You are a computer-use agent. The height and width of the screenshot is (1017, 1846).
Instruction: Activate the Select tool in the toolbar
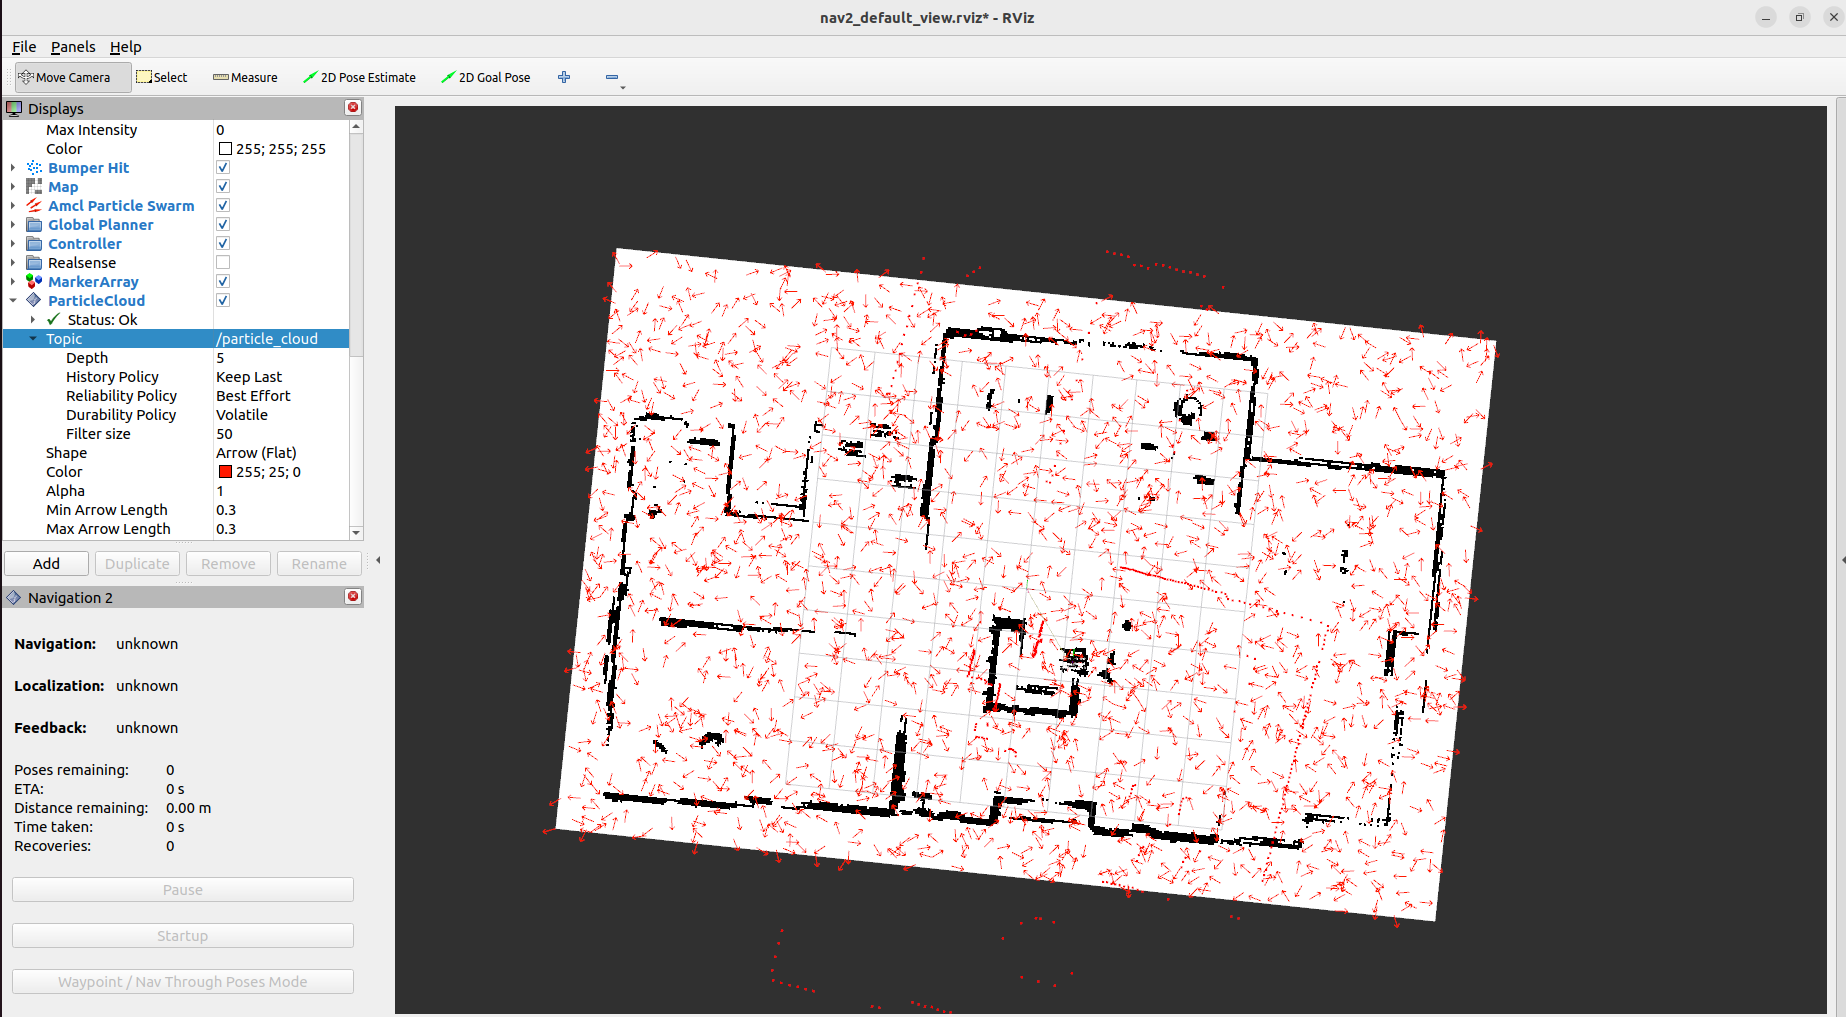click(162, 77)
